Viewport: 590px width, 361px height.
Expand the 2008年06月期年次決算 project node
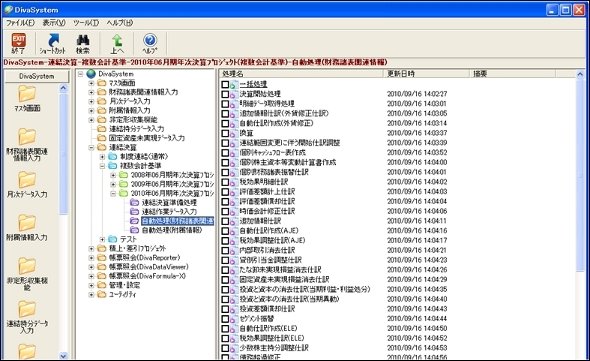pyautogui.click(x=113, y=175)
